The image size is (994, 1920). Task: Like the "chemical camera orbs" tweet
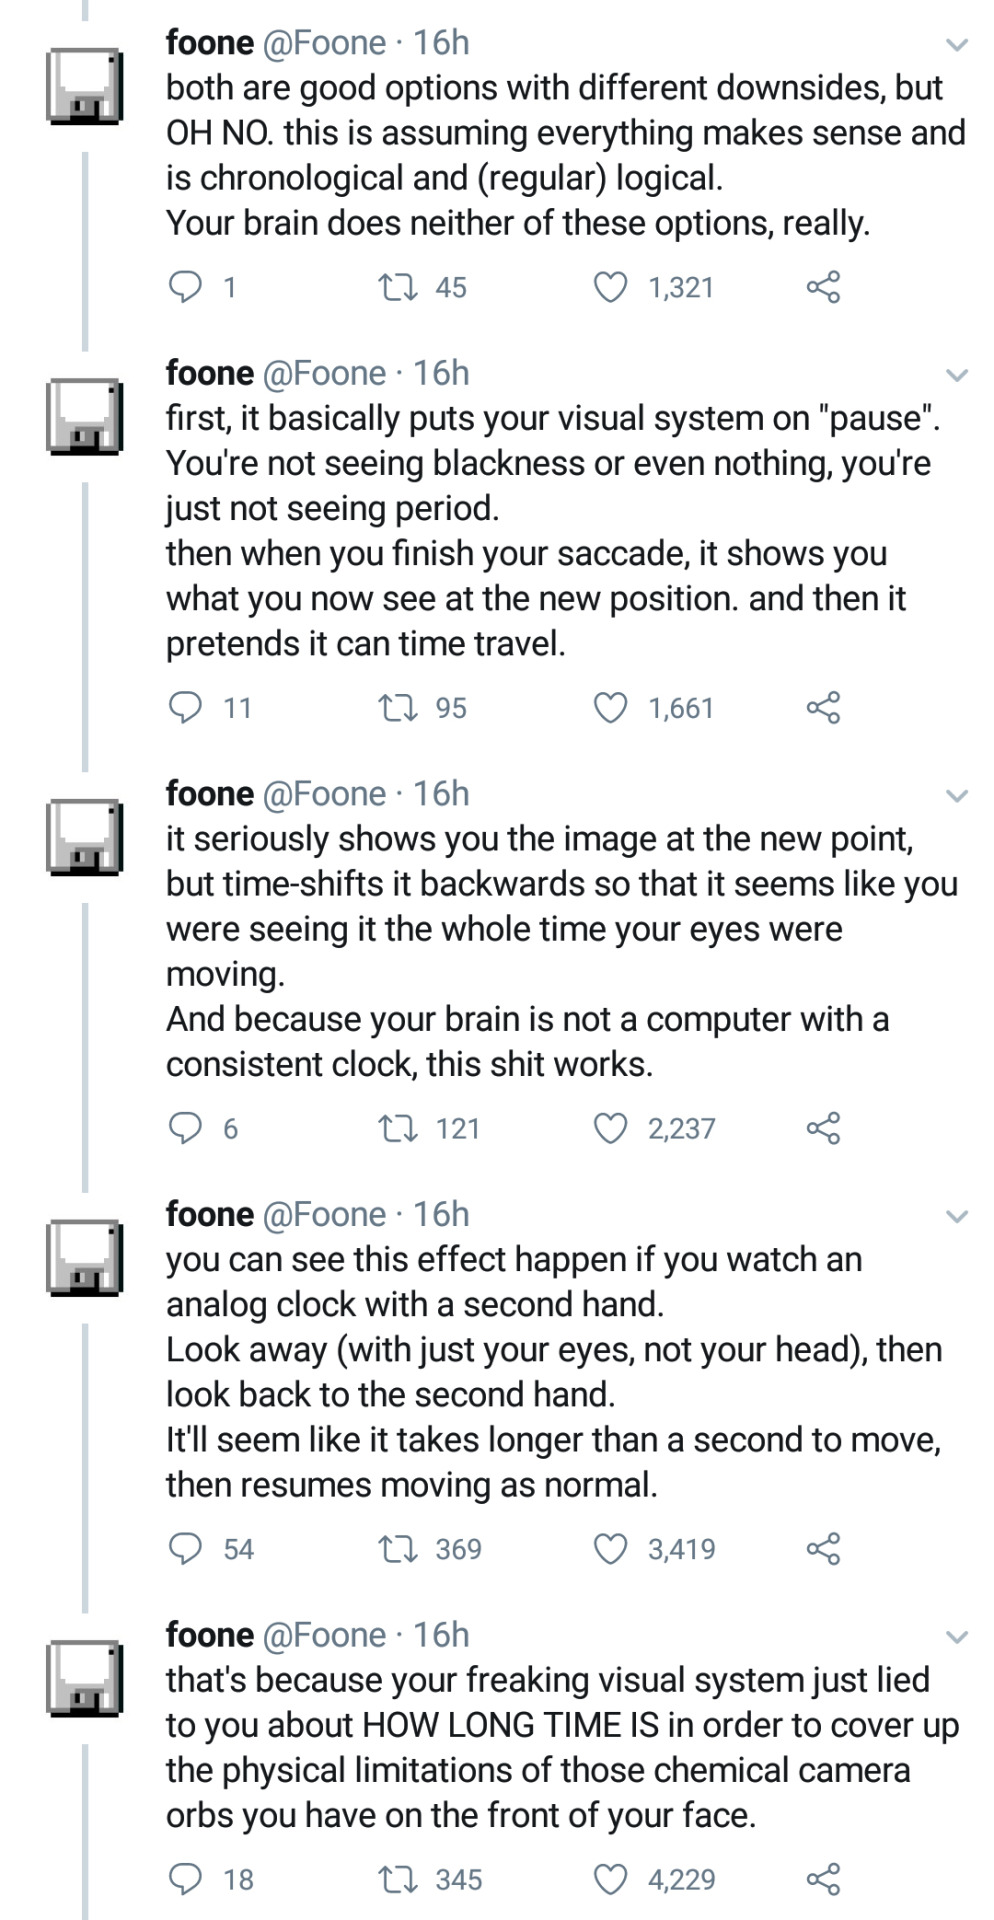[610, 1880]
